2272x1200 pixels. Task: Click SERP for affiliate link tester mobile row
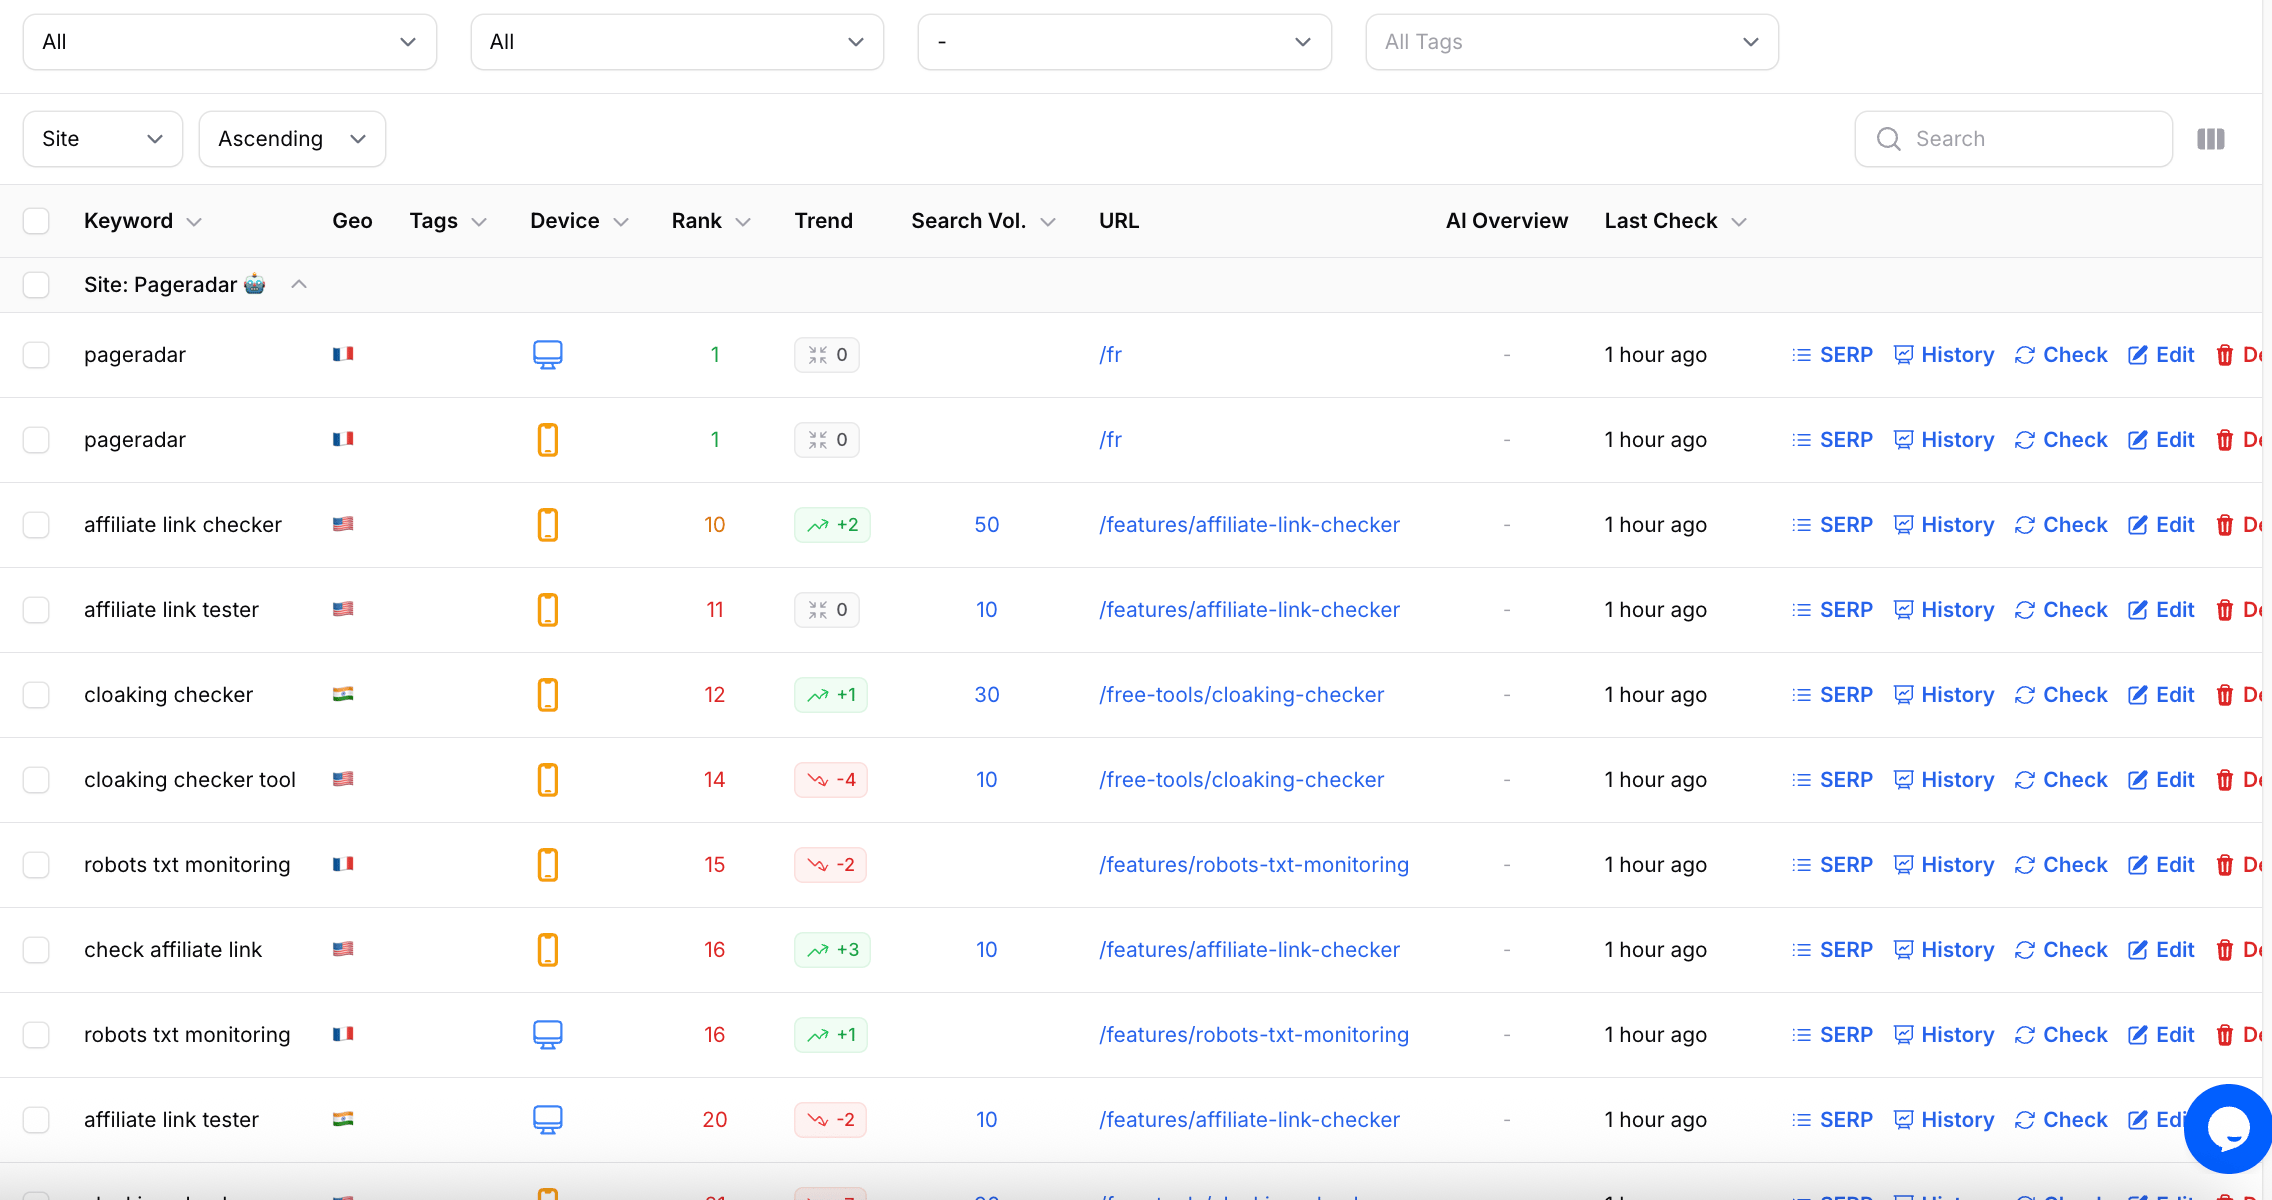(x=1832, y=610)
